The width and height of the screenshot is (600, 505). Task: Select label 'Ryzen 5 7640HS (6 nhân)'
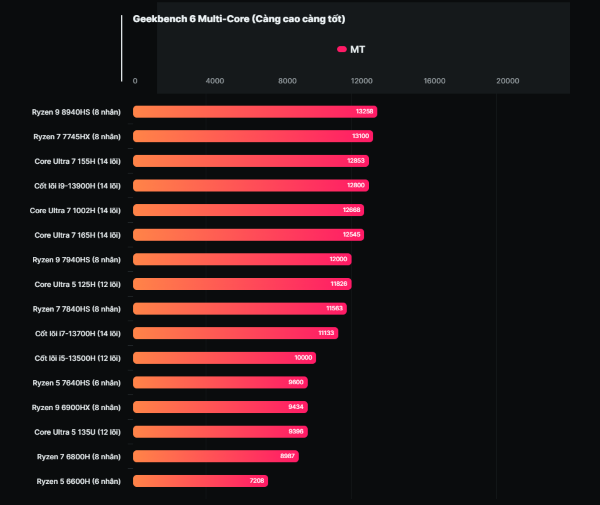(x=77, y=383)
